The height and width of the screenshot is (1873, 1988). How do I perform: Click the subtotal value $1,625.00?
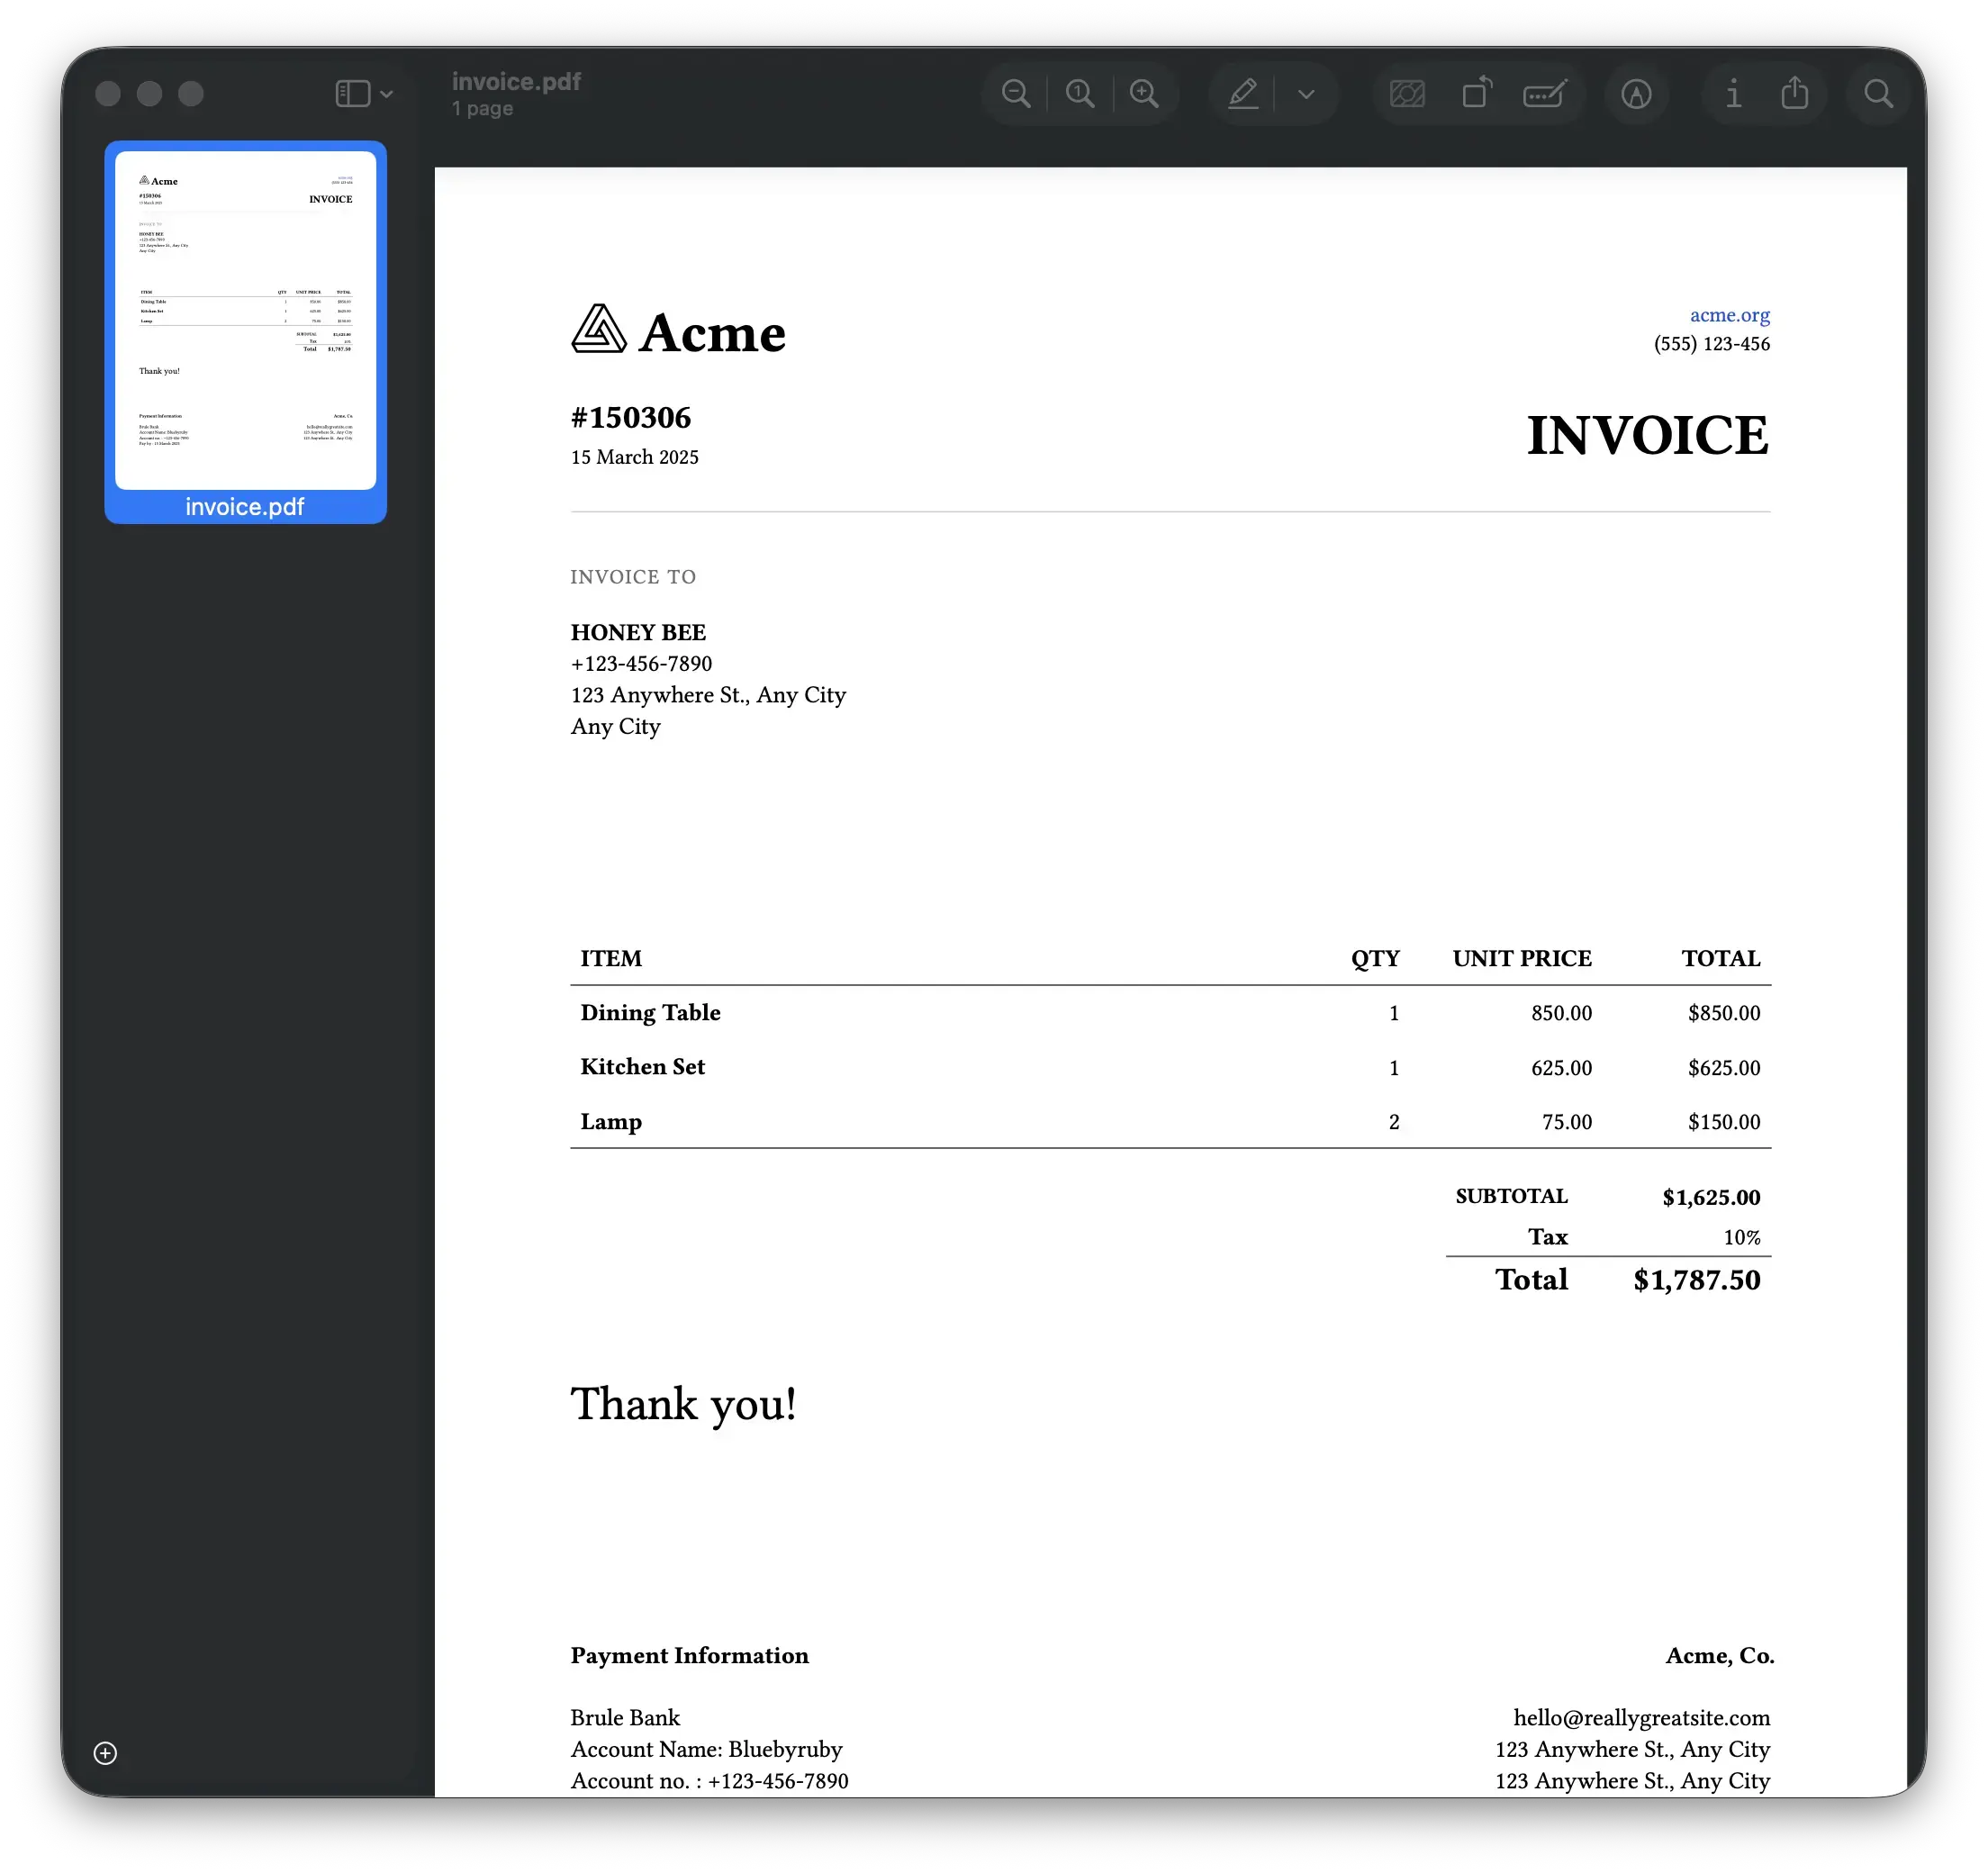click(1711, 1197)
